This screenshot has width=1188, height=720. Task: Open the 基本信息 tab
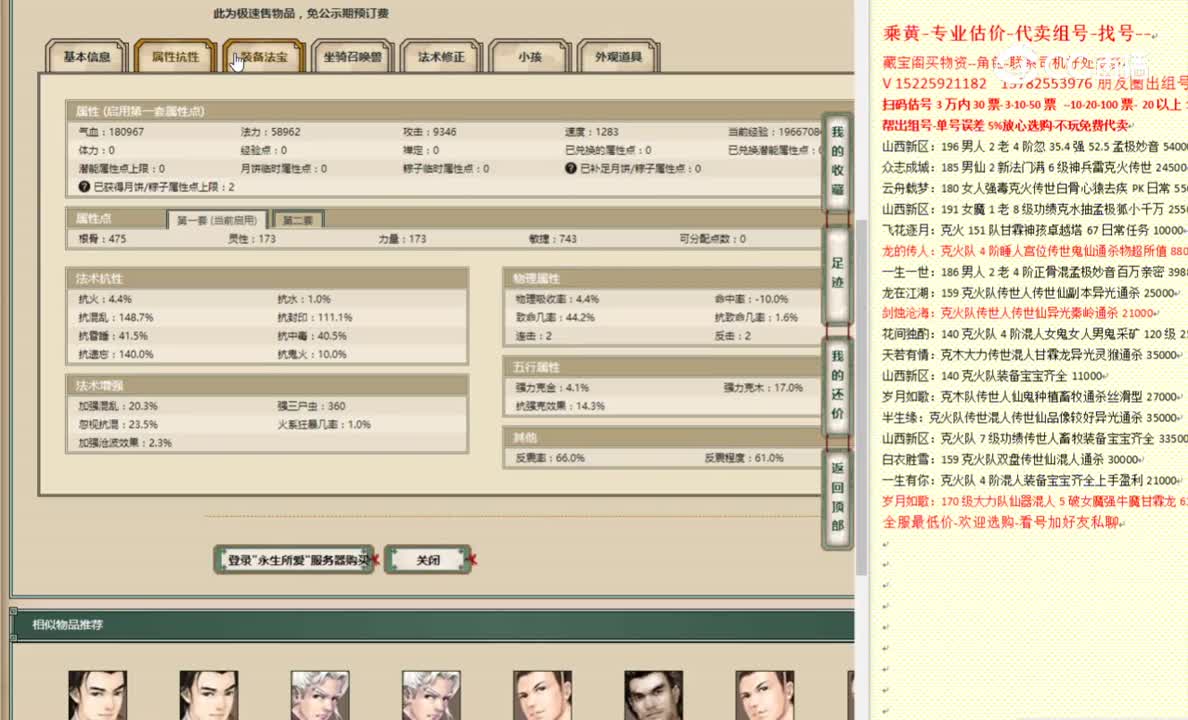pos(86,57)
